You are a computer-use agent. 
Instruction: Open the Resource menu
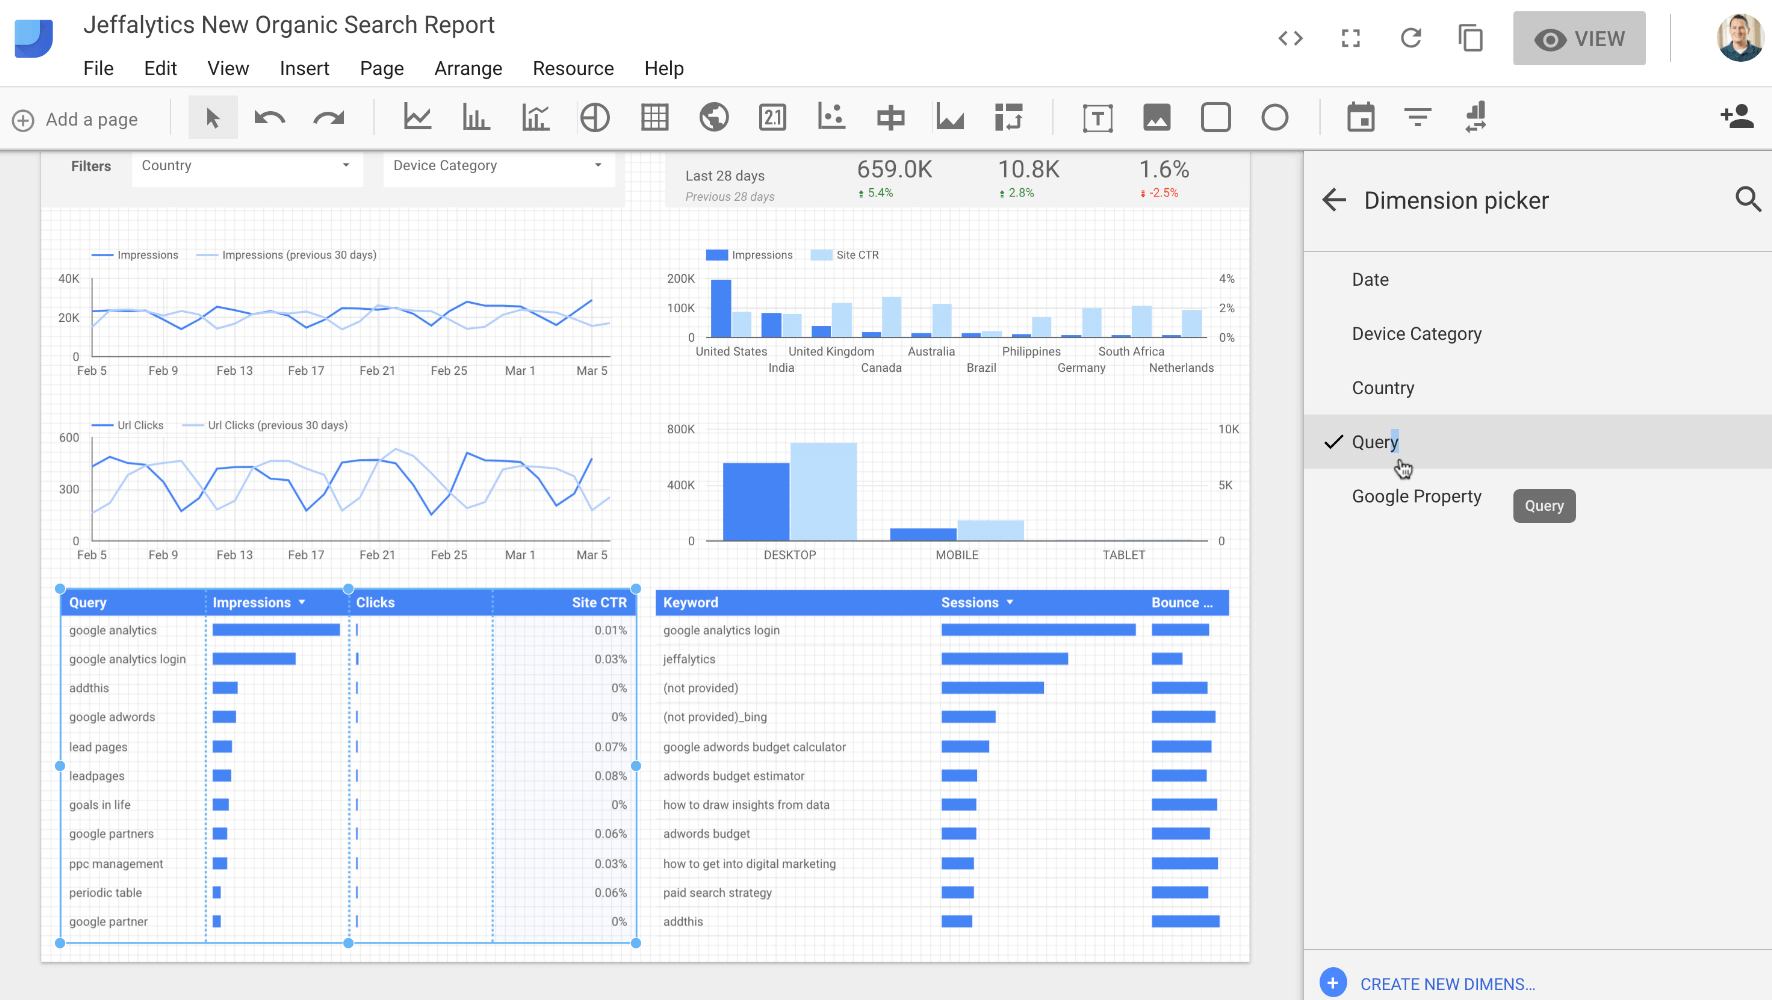(573, 68)
